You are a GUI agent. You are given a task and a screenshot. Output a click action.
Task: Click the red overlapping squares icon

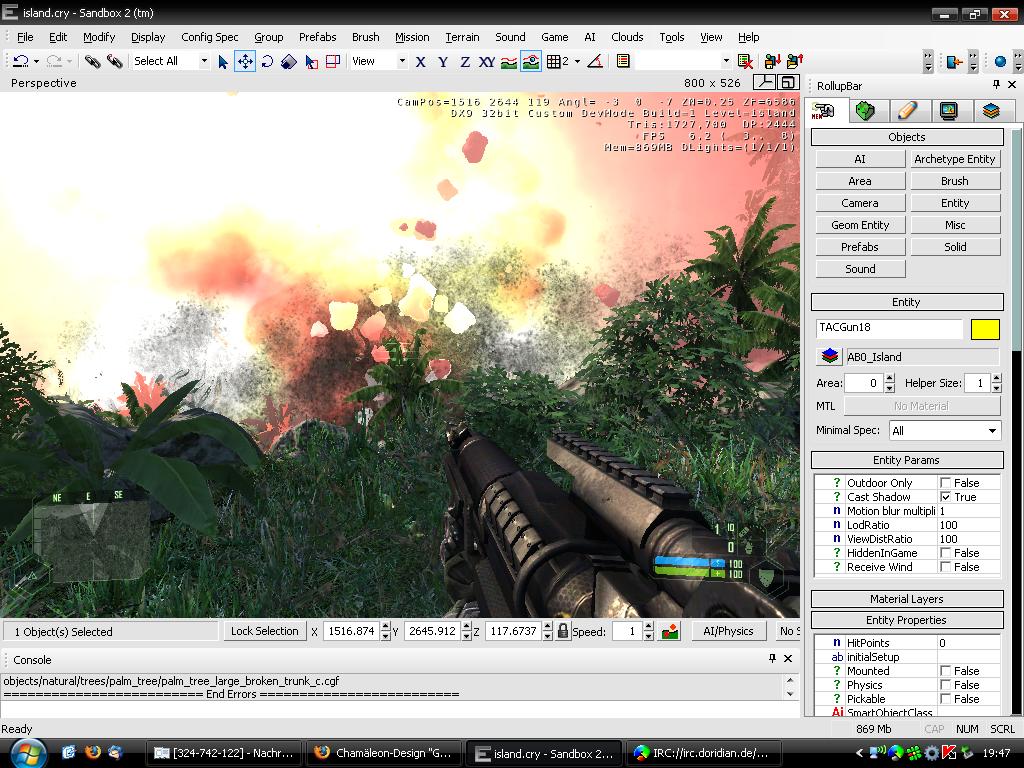coord(333,61)
